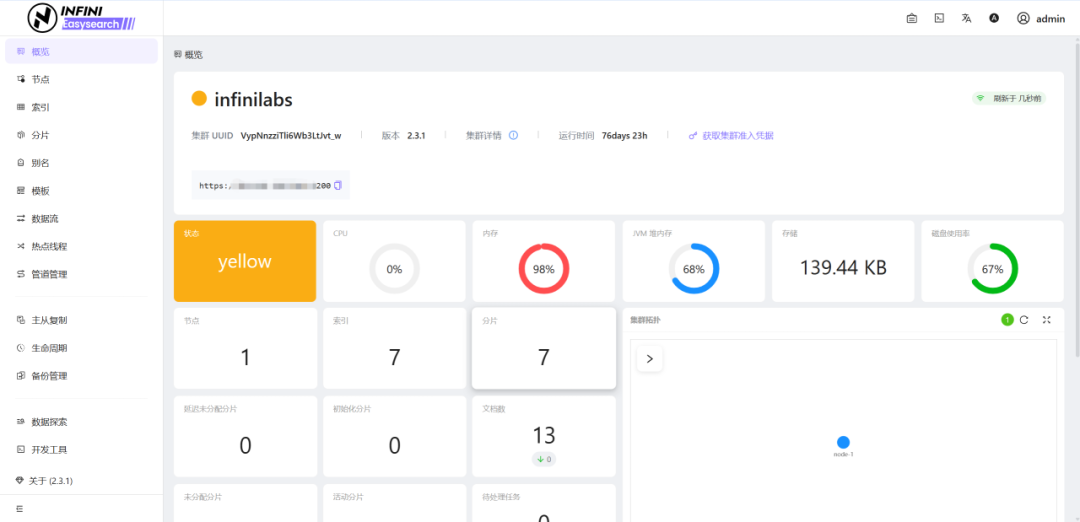Click the 延迟未分配分片 card showing 0
Viewport: 1080px width, 522px height.
[x=245, y=436]
